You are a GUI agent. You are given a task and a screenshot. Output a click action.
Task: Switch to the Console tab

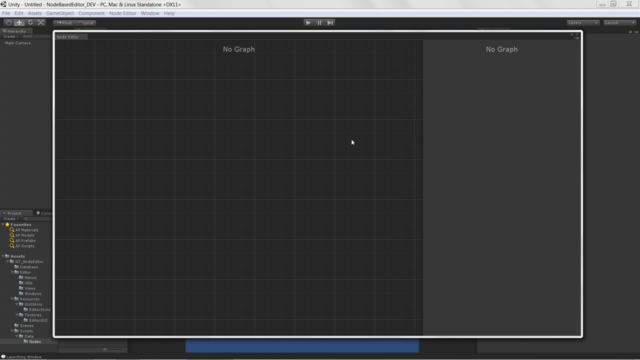(43, 213)
